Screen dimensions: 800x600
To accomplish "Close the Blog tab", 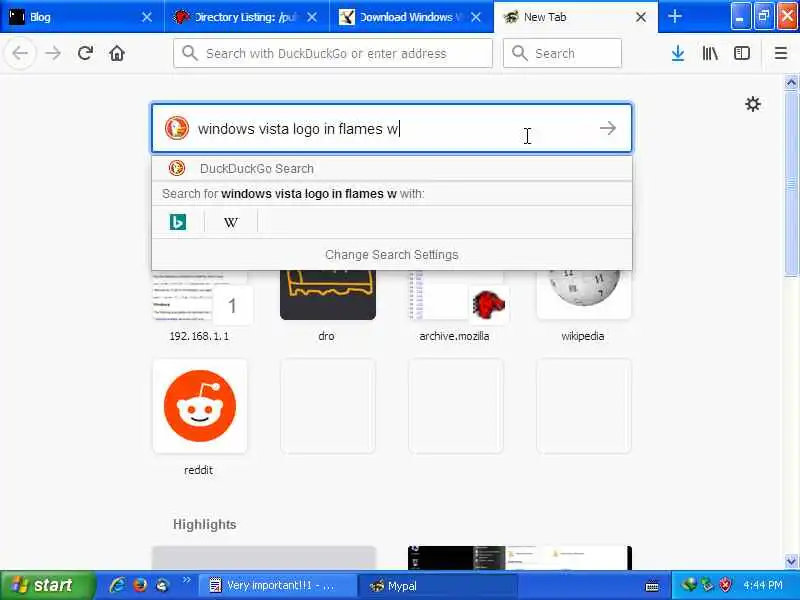I will coord(147,17).
